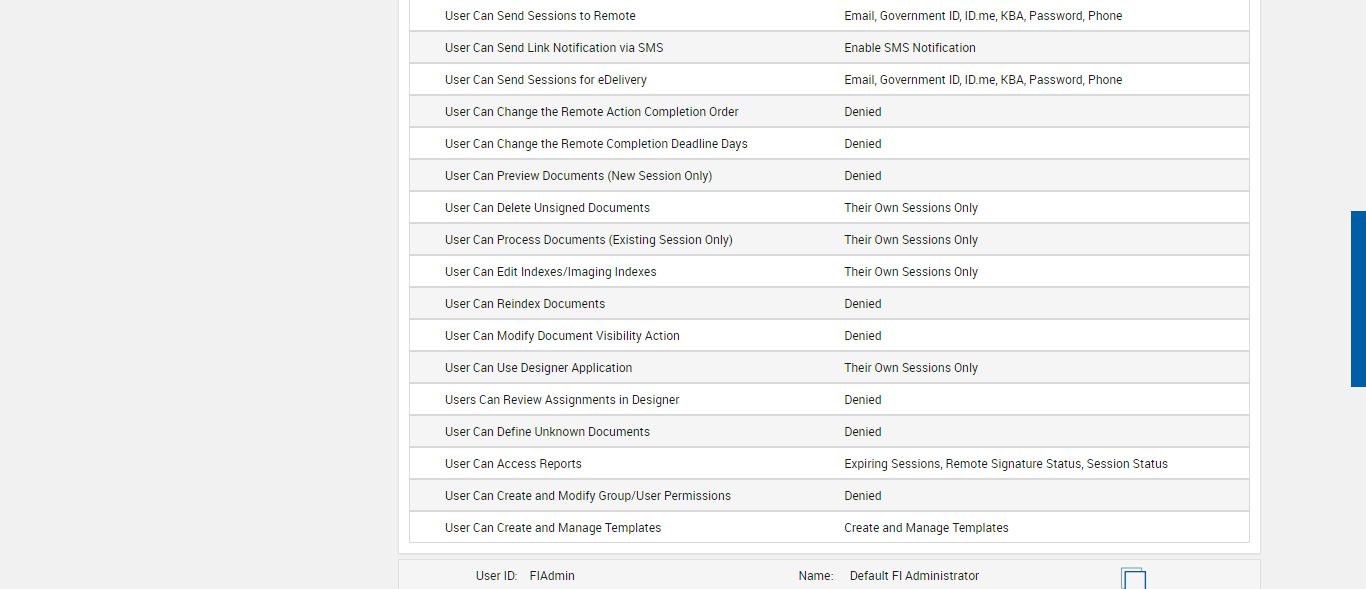This screenshot has width=1366, height=589.
Task: Click the User Can Reindex Documents row
Action: (525, 304)
